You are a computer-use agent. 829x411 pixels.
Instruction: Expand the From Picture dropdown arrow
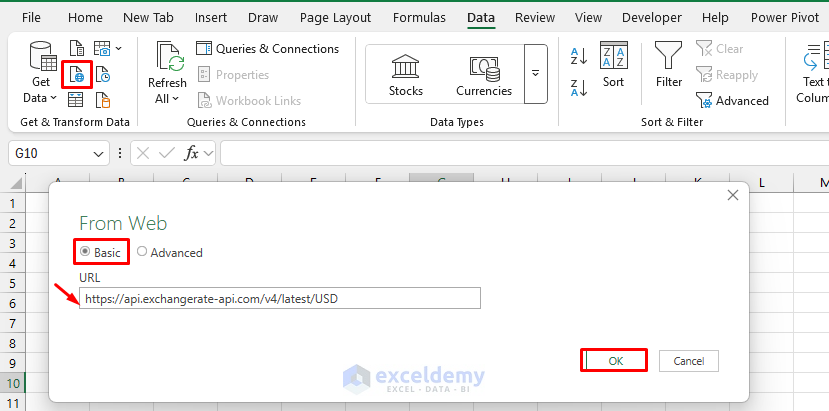tap(118, 48)
